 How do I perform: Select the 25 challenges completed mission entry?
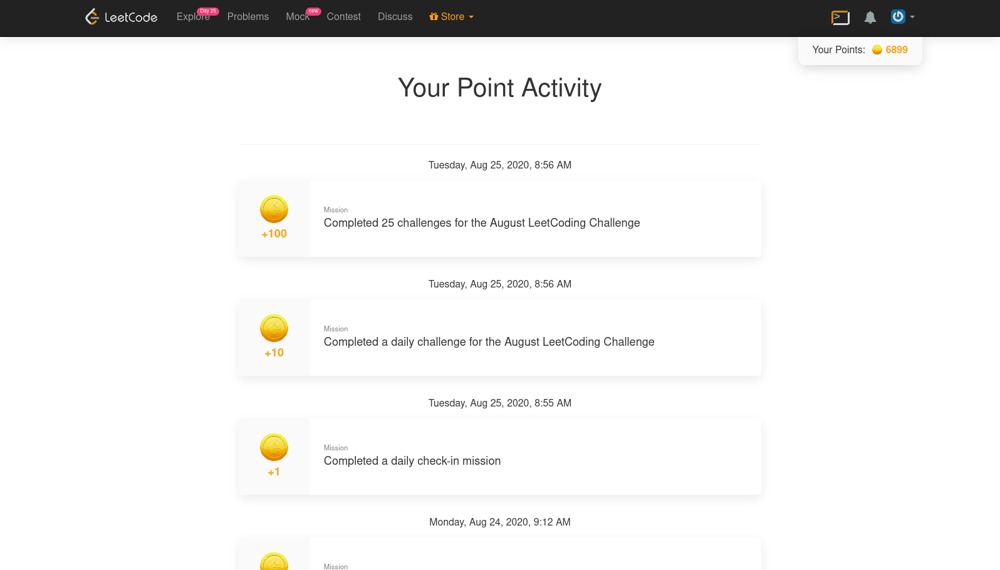(x=481, y=223)
